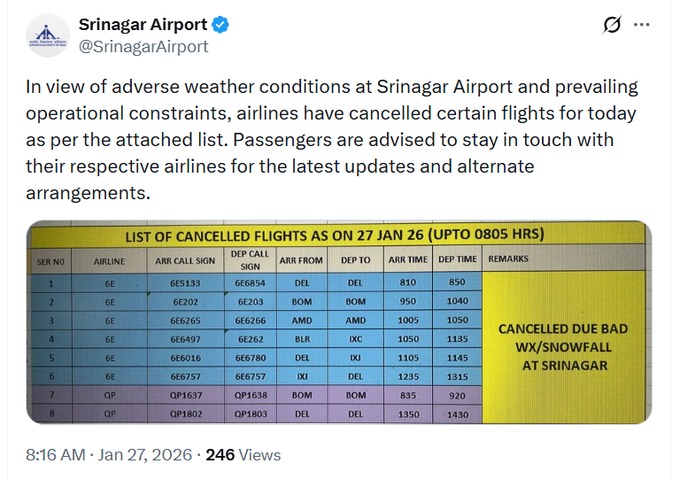
Task: Click the 6E5133 call sign cell
Action: [184, 283]
